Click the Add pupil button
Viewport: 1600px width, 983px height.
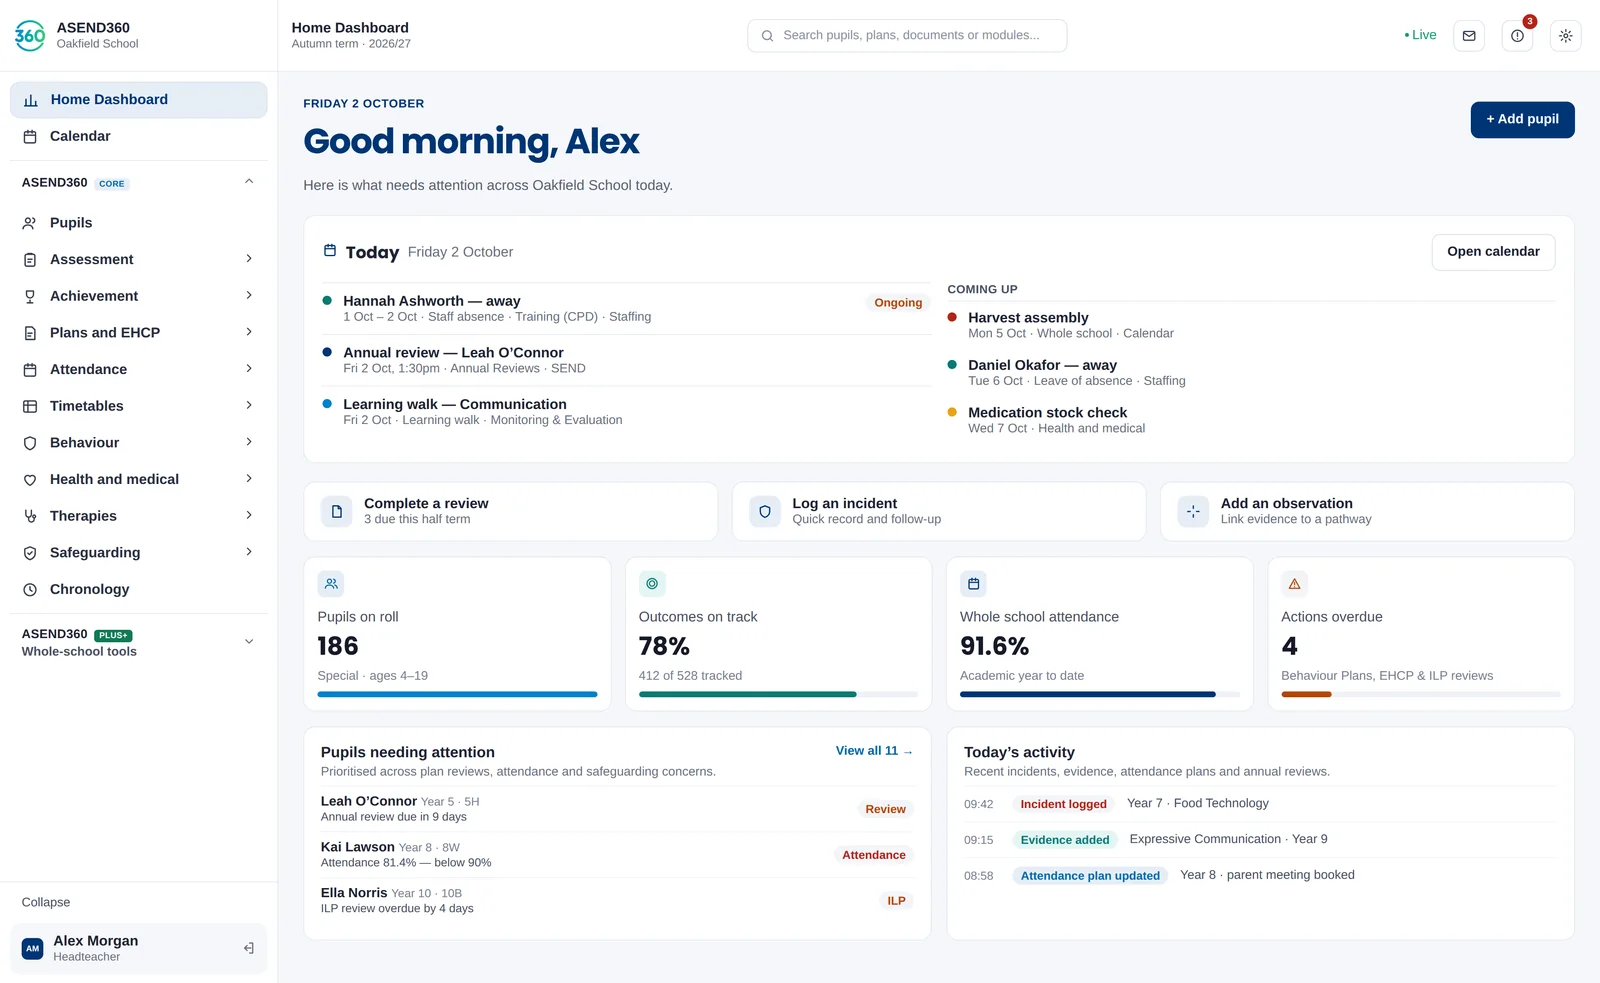click(1522, 120)
